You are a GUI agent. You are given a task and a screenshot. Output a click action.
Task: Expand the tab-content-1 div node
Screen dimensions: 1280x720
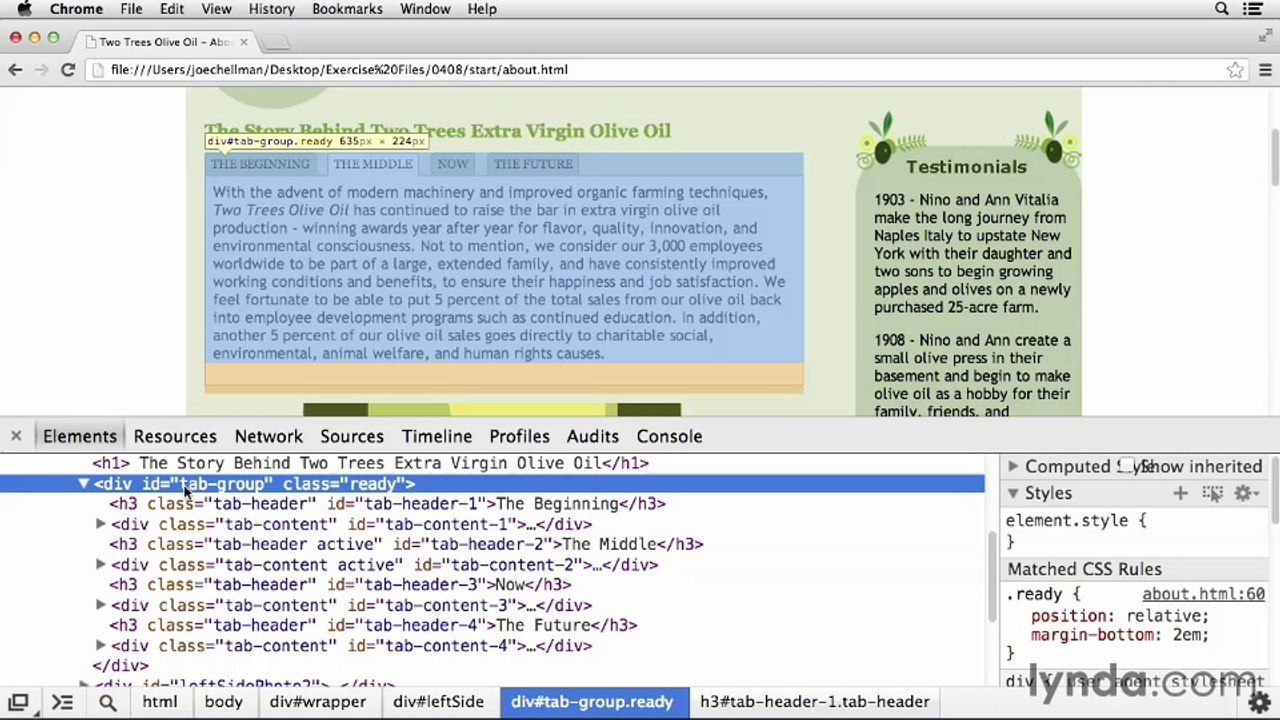pyautogui.click(x=100, y=524)
